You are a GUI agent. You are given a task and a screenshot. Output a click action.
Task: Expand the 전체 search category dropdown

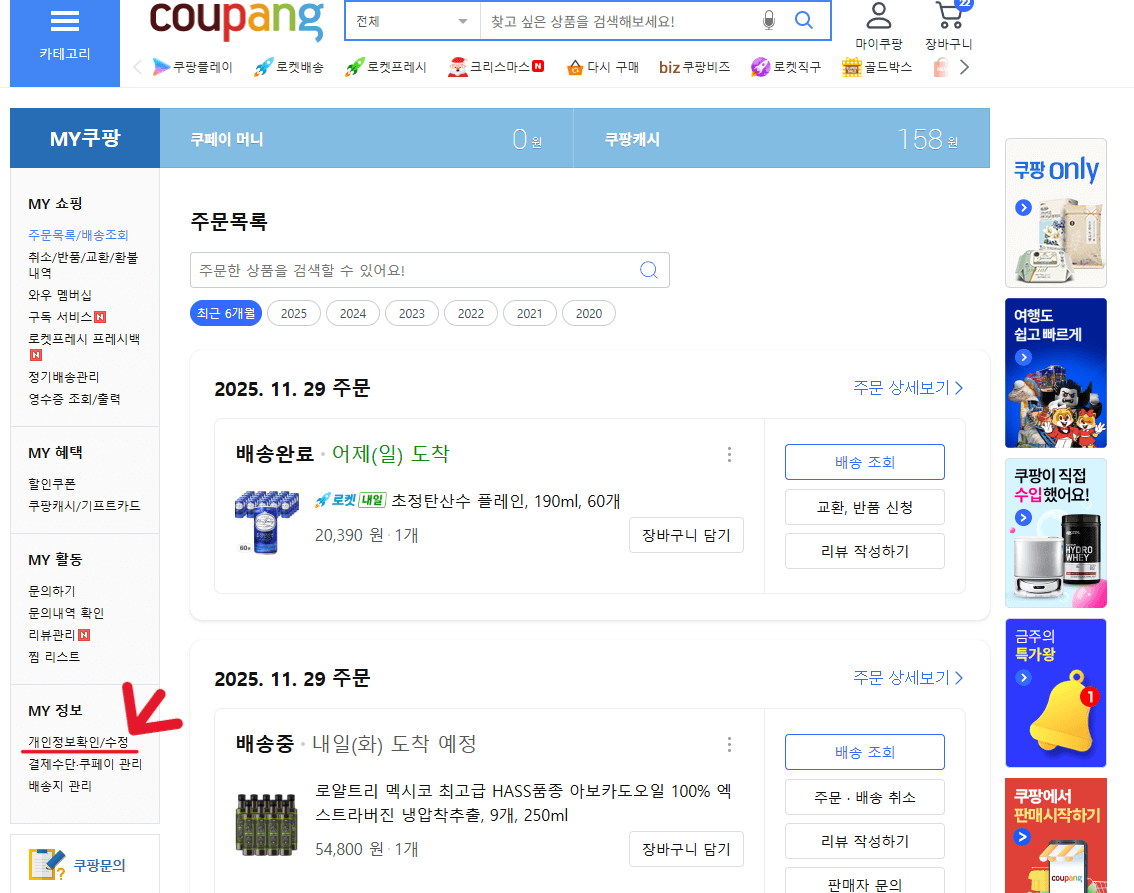point(413,21)
